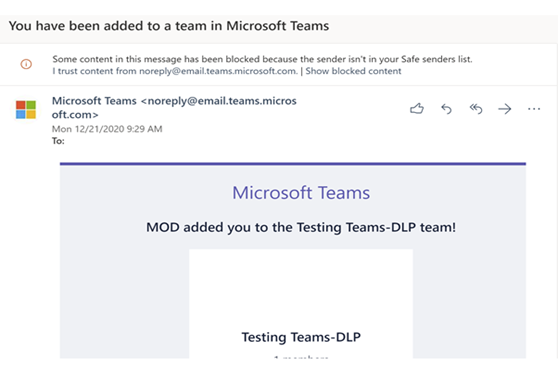The height and width of the screenshot is (388, 558).
Task: Show blocked content in the message
Action: click(x=353, y=71)
